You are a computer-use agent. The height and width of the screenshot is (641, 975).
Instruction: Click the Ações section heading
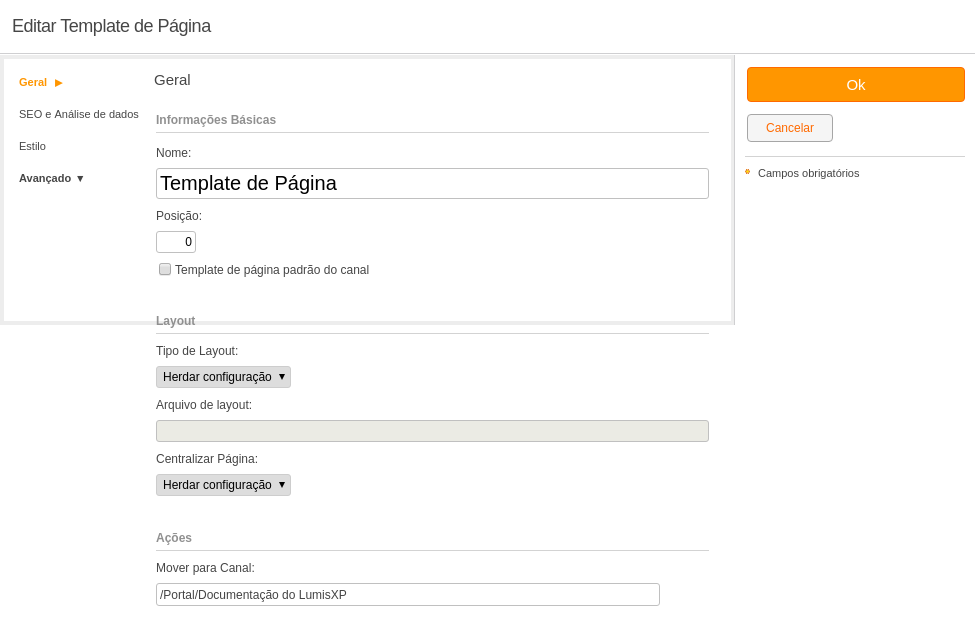point(173,538)
